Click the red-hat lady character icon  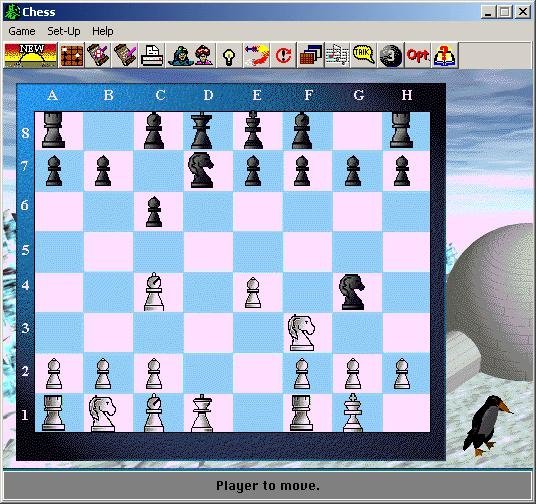[204, 55]
